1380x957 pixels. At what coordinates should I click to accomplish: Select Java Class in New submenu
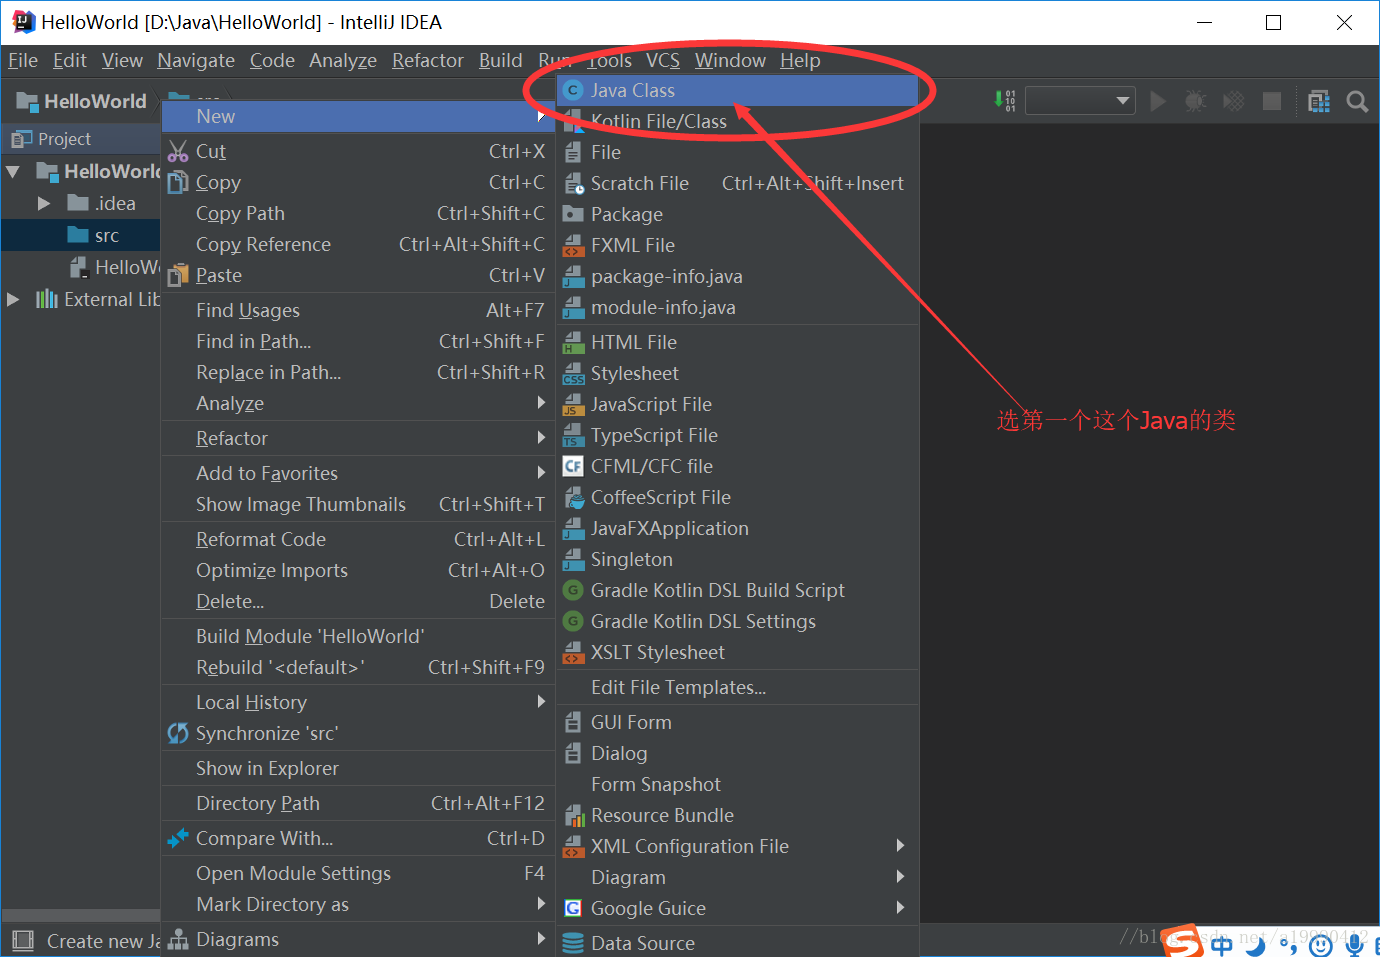[738, 90]
